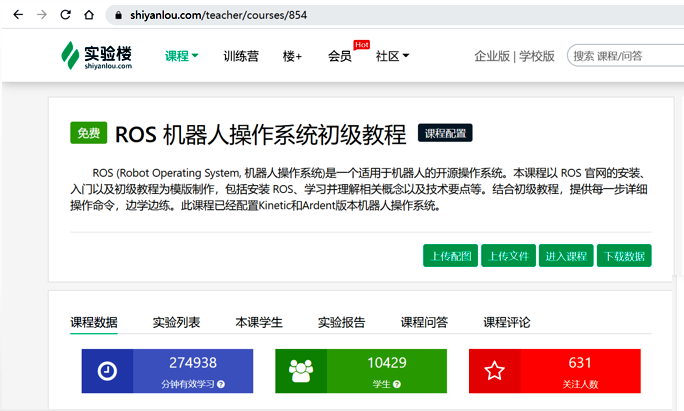Click the 课程配置 button

[x=445, y=133]
